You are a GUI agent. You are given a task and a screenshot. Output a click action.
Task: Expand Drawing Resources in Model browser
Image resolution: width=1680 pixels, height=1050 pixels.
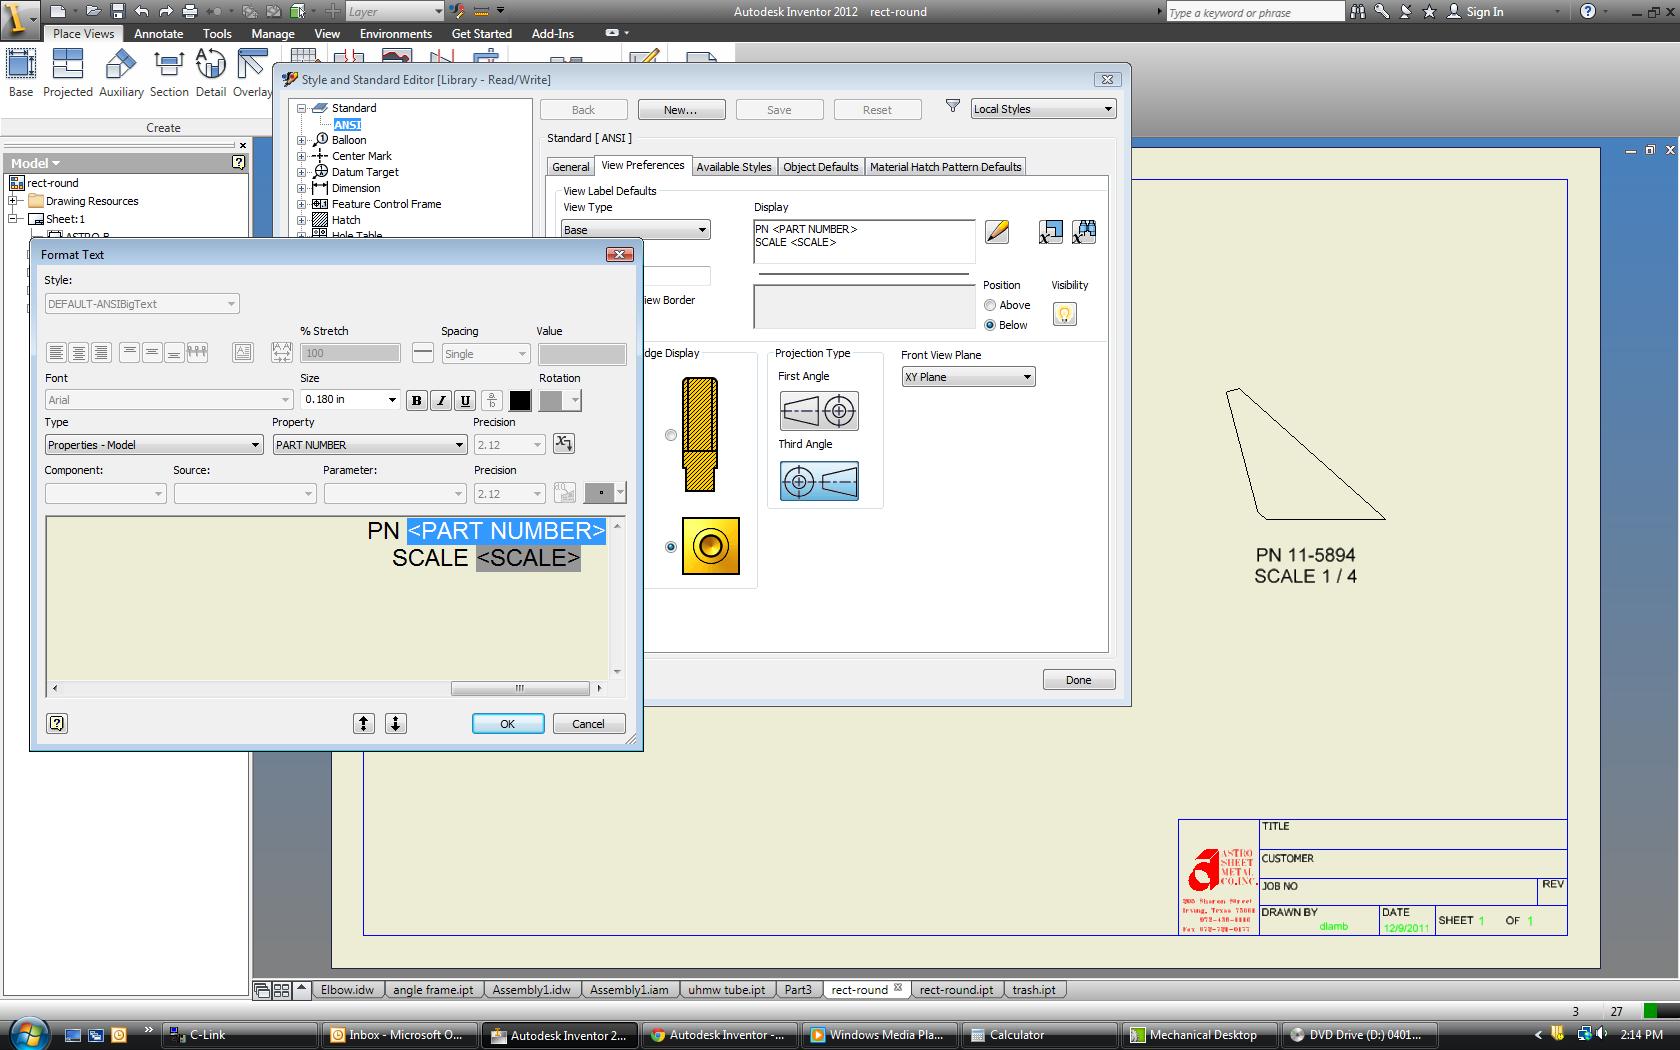point(15,201)
